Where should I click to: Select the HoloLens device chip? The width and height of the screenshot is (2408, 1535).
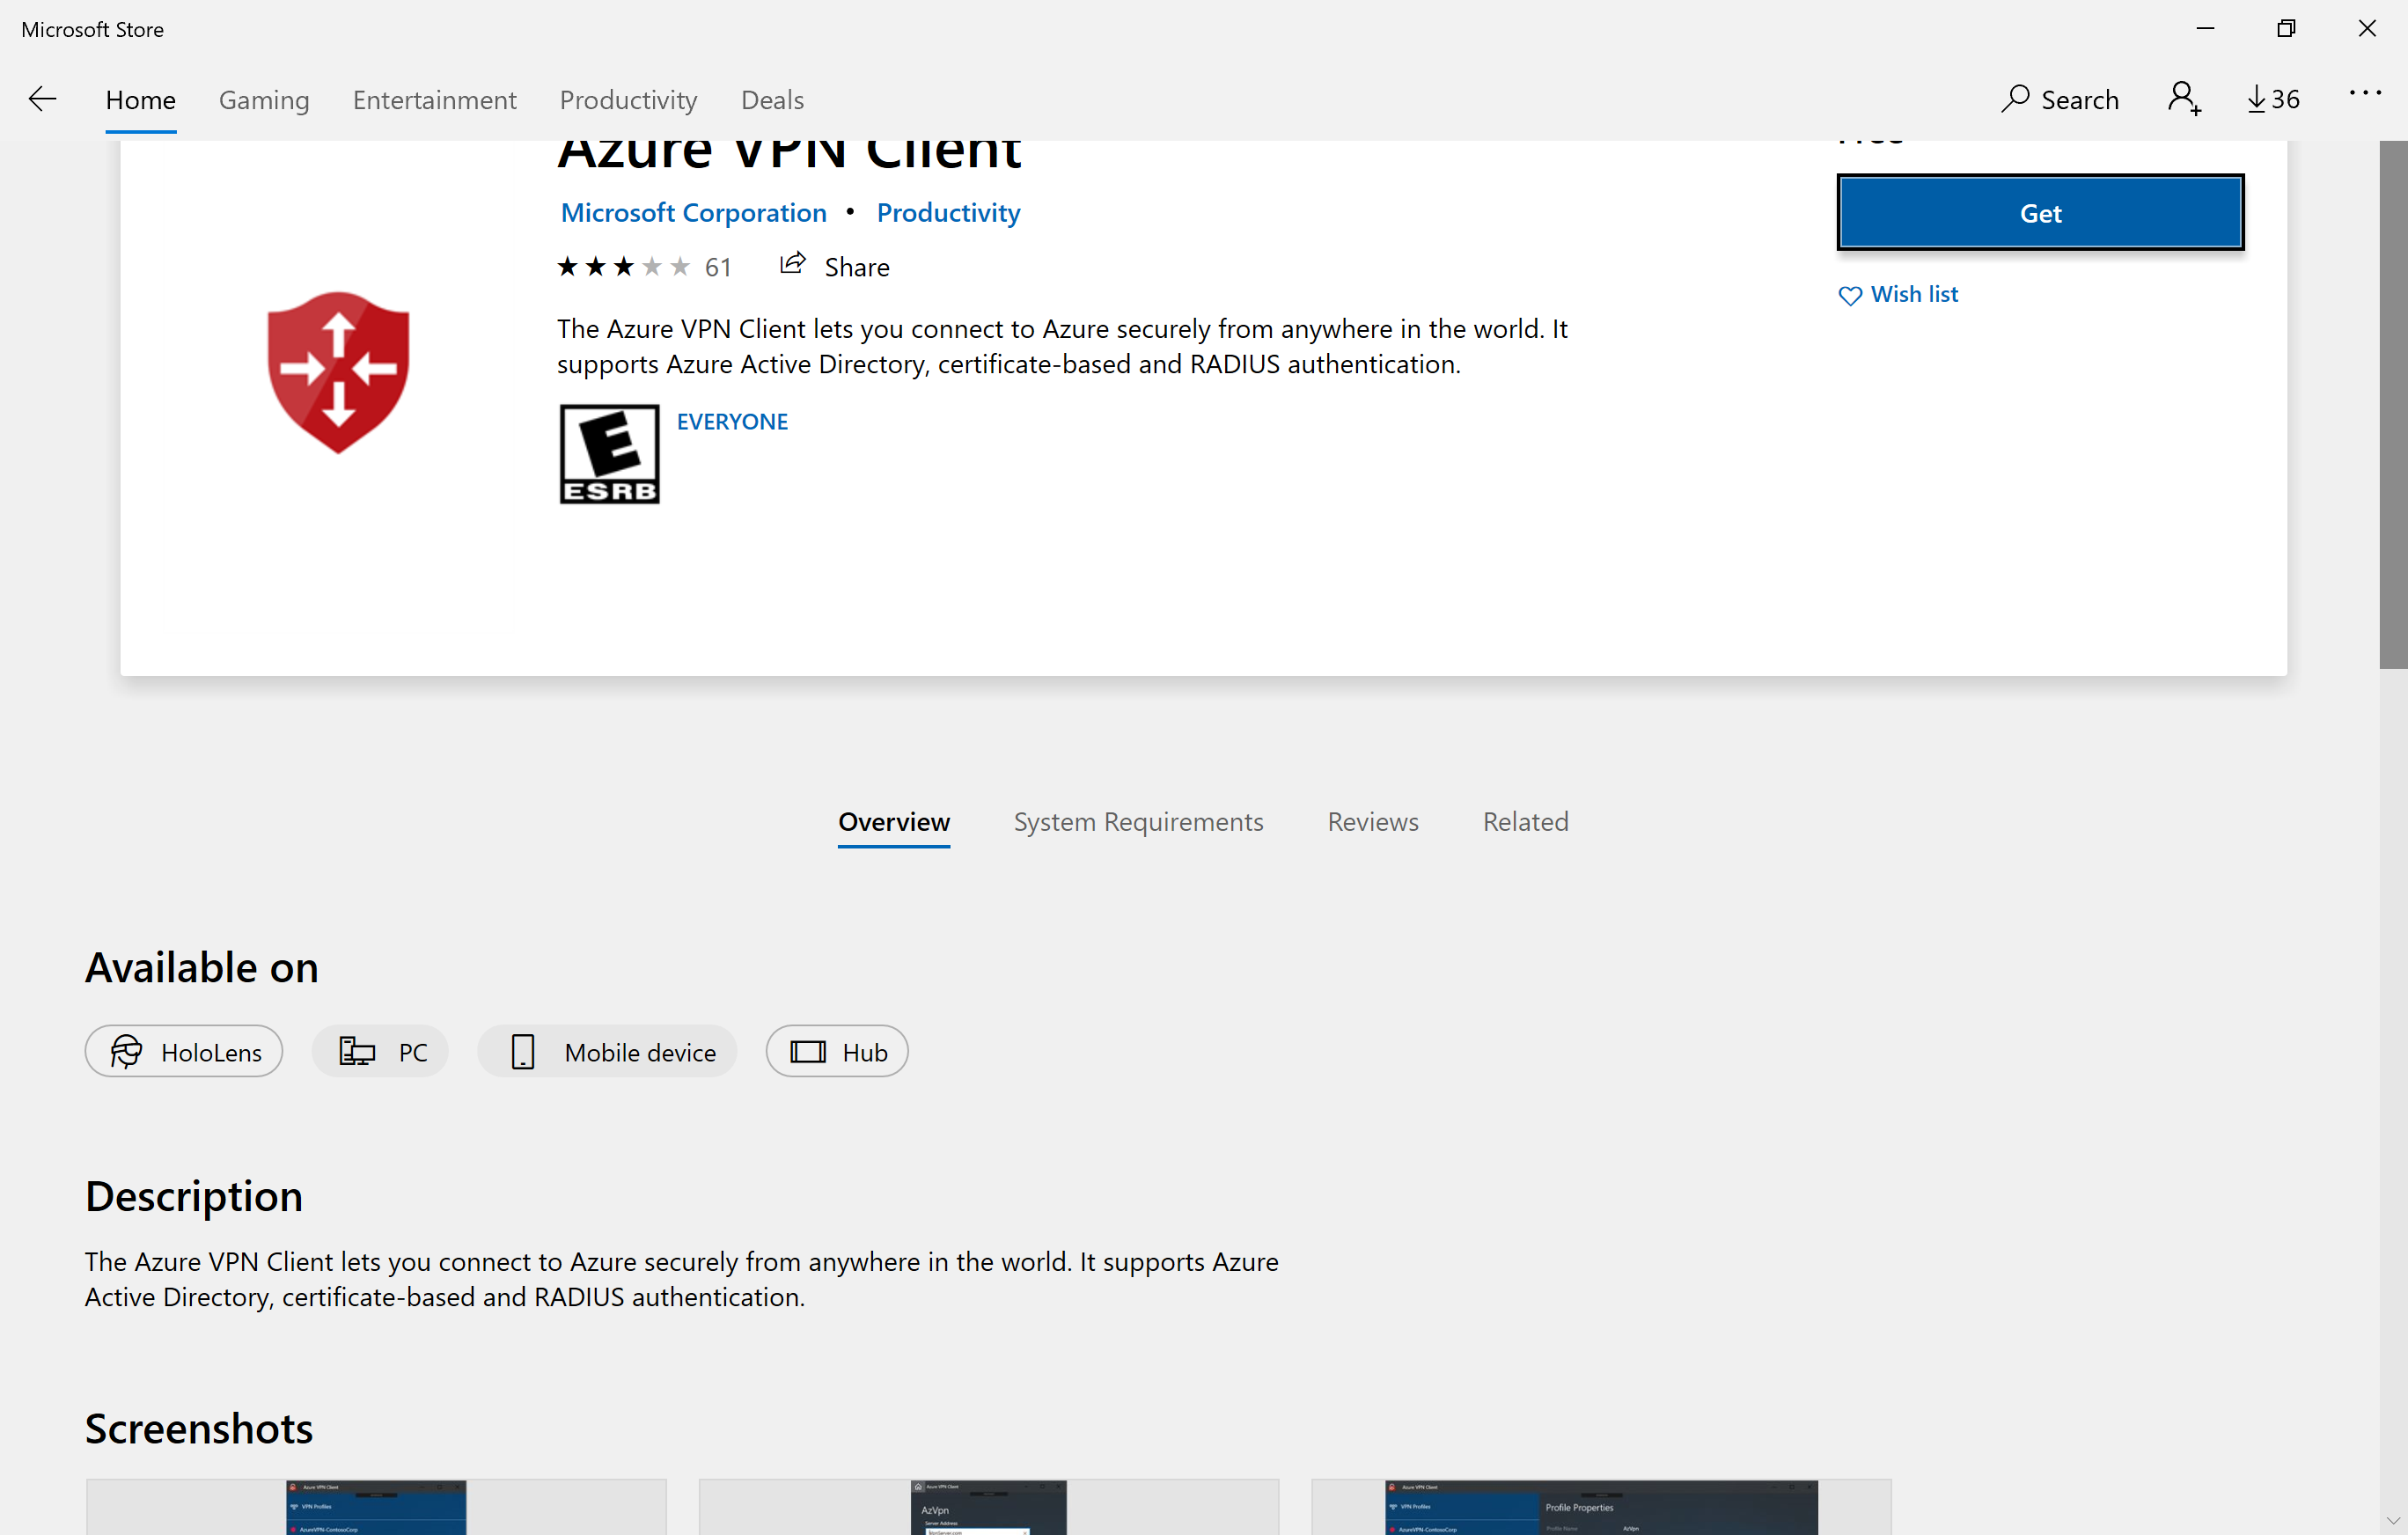184,1051
